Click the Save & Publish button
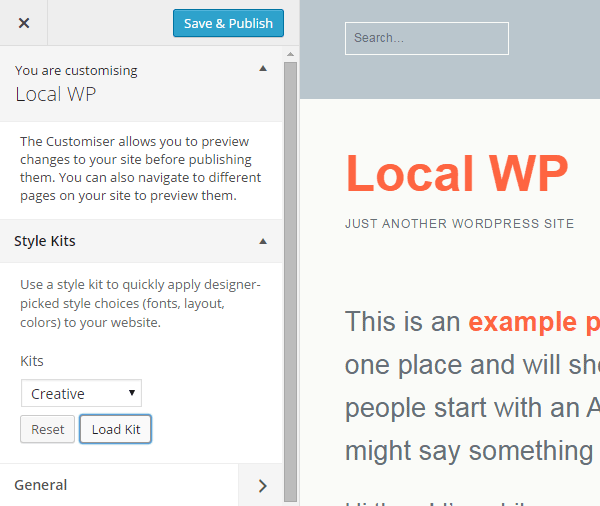 pos(228,23)
